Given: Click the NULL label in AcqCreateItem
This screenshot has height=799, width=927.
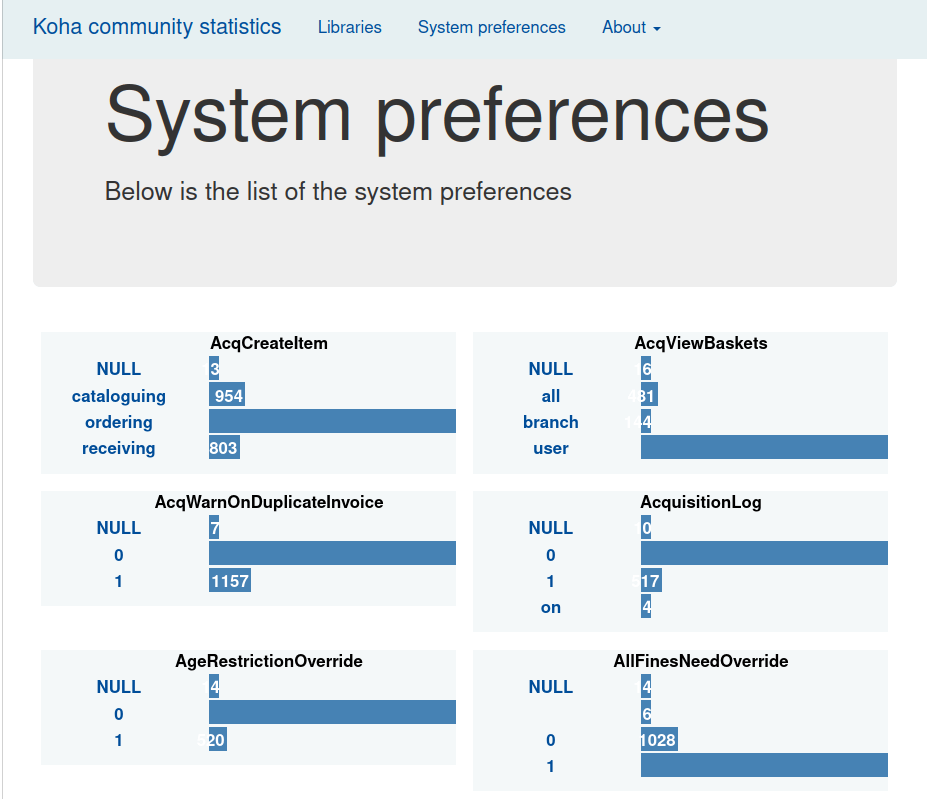Looking at the screenshot, I should point(119,369).
